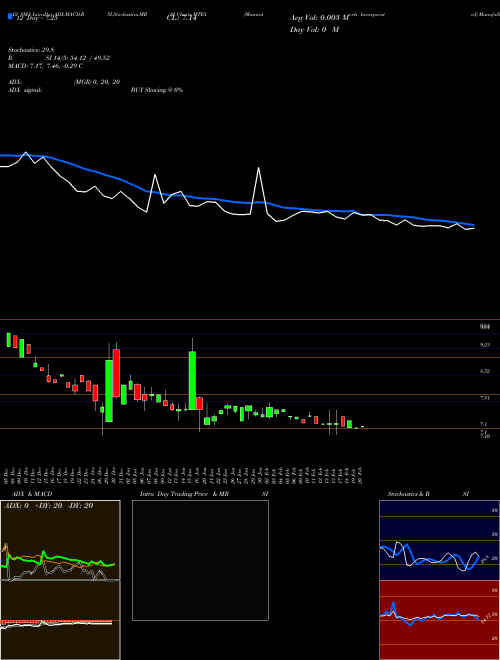Click the '(MGR) 0, 20, 20' ADX values

coord(96,82)
